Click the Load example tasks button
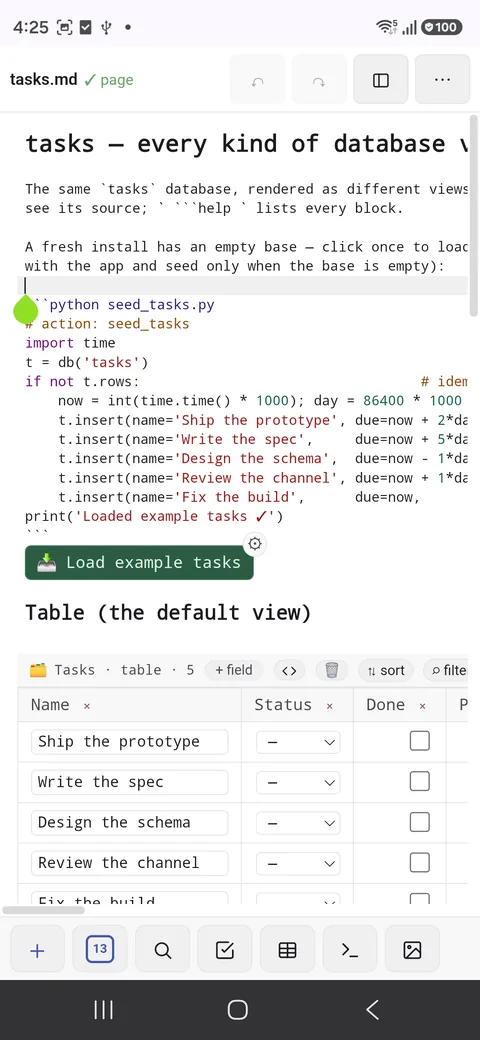The image size is (480, 1040). 139,562
